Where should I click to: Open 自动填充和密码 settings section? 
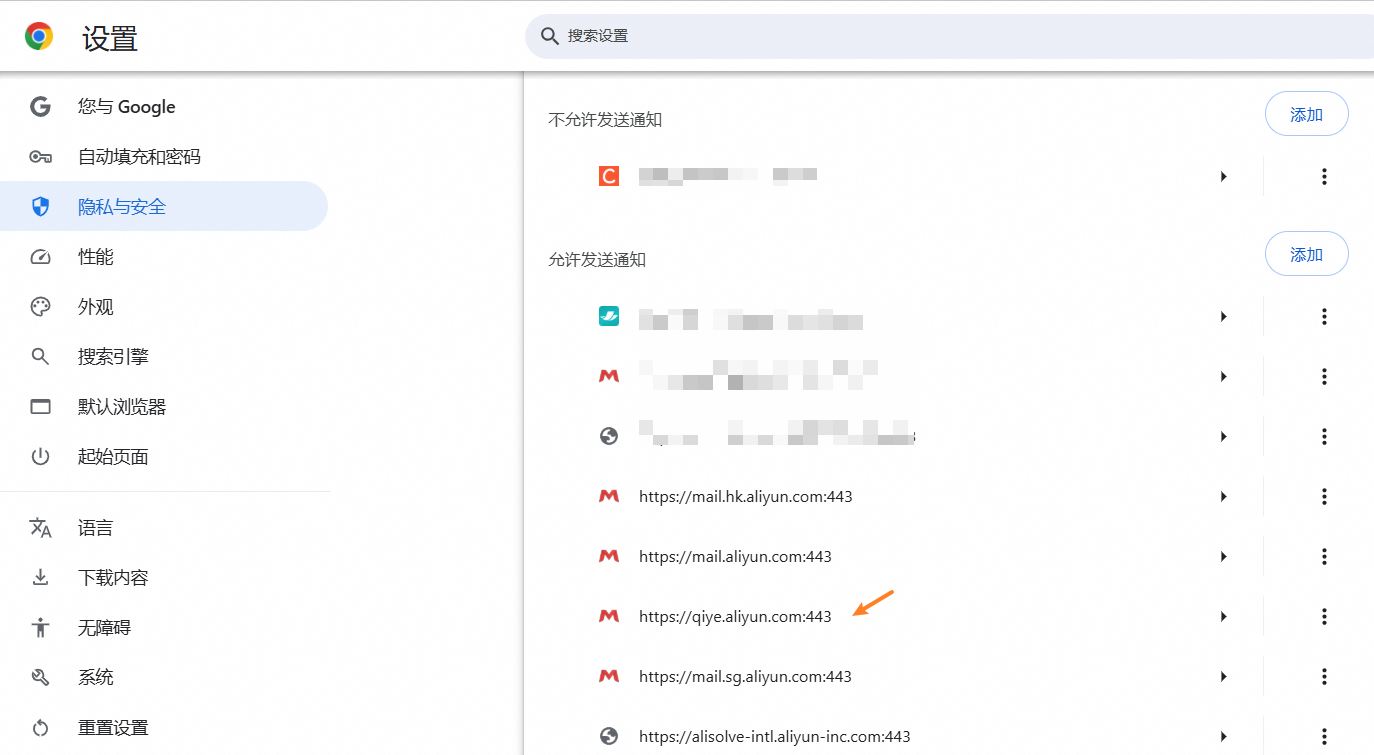139,157
